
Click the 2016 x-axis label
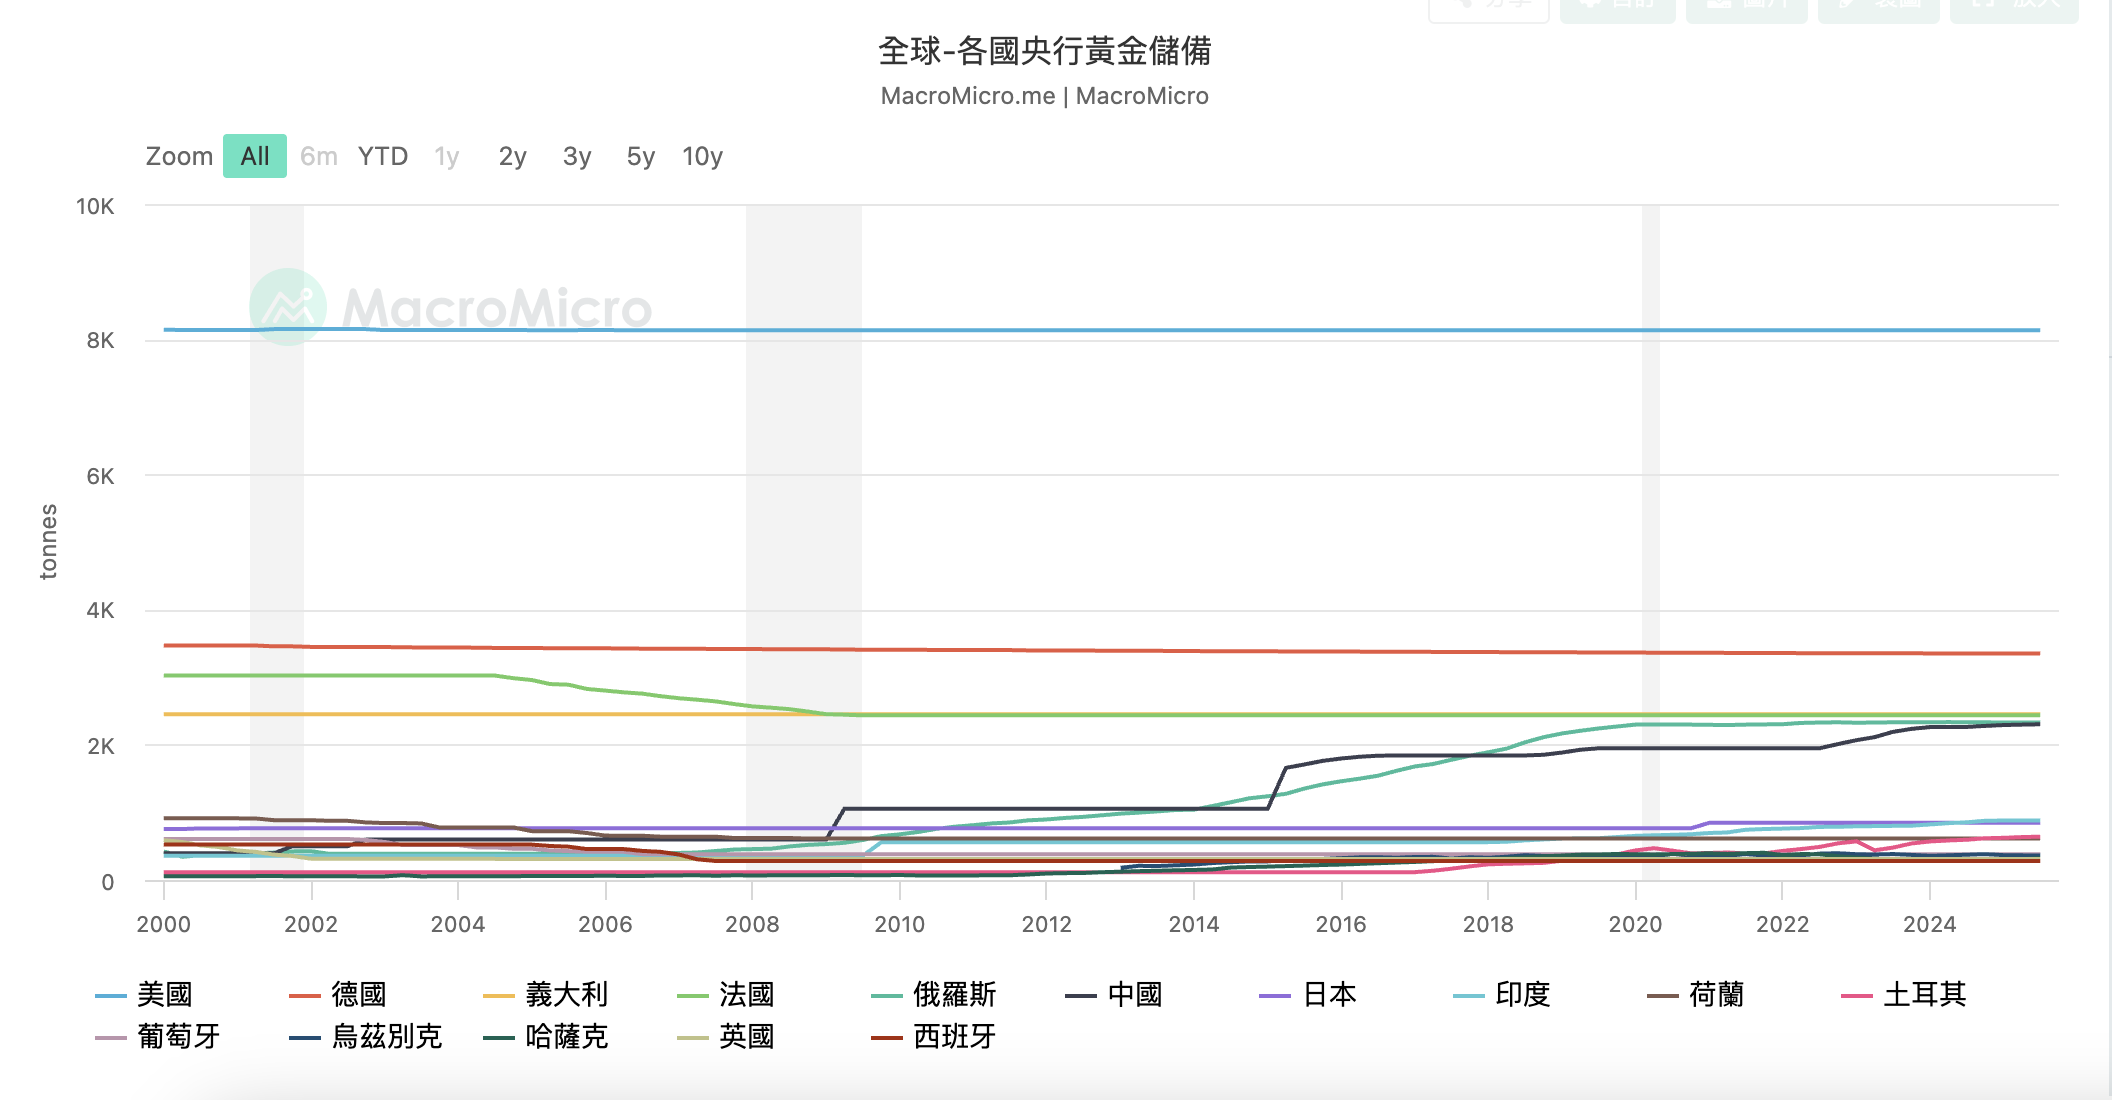pos(1341,924)
